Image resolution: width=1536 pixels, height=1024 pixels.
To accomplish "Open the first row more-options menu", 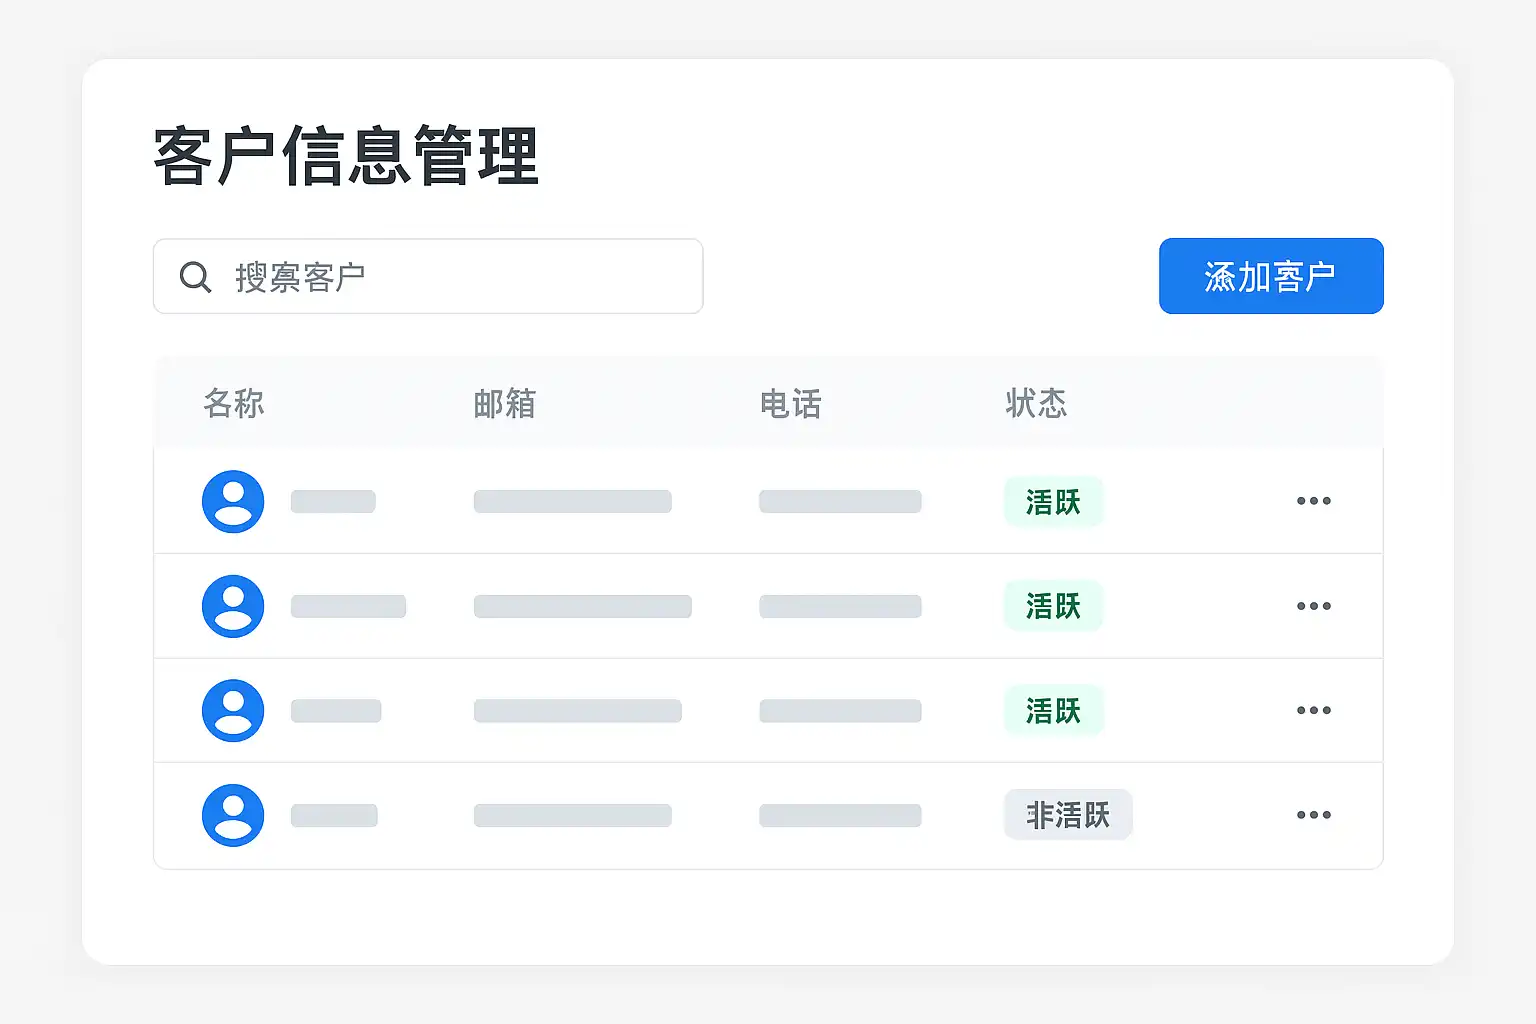I will (1313, 501).
